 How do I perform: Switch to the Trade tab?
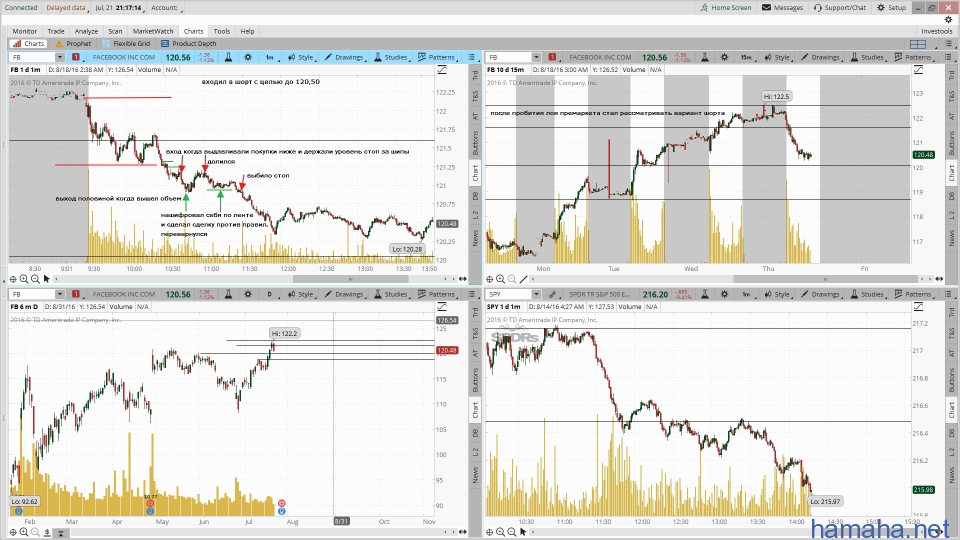point(56,31)
